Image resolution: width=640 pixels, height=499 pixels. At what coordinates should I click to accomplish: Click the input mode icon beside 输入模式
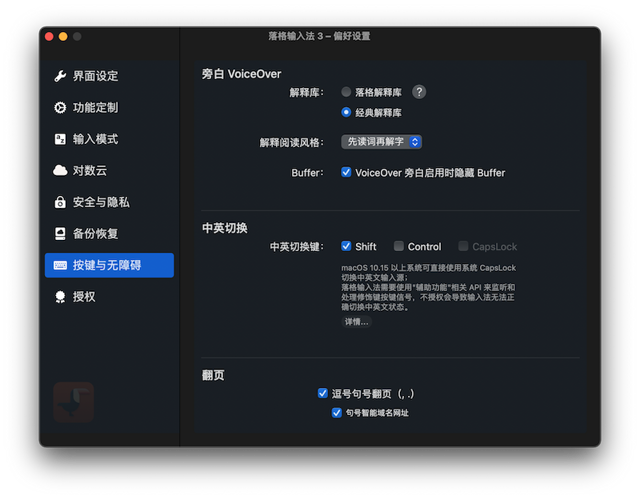[x=60, y=139]
